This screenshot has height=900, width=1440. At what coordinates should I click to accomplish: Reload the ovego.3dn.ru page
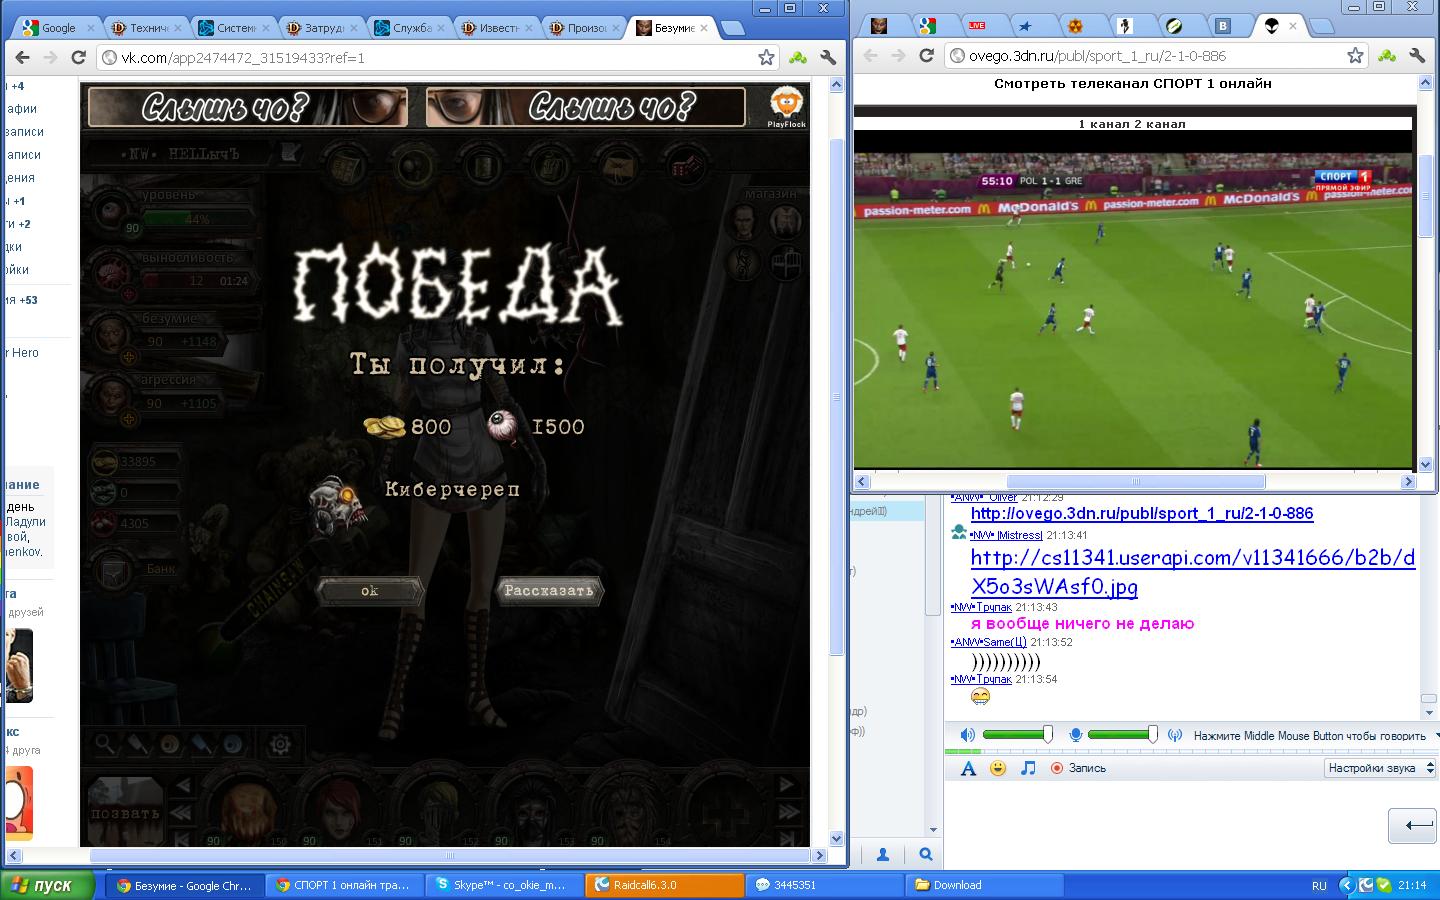pyautogui.click(x=927, y=56)
